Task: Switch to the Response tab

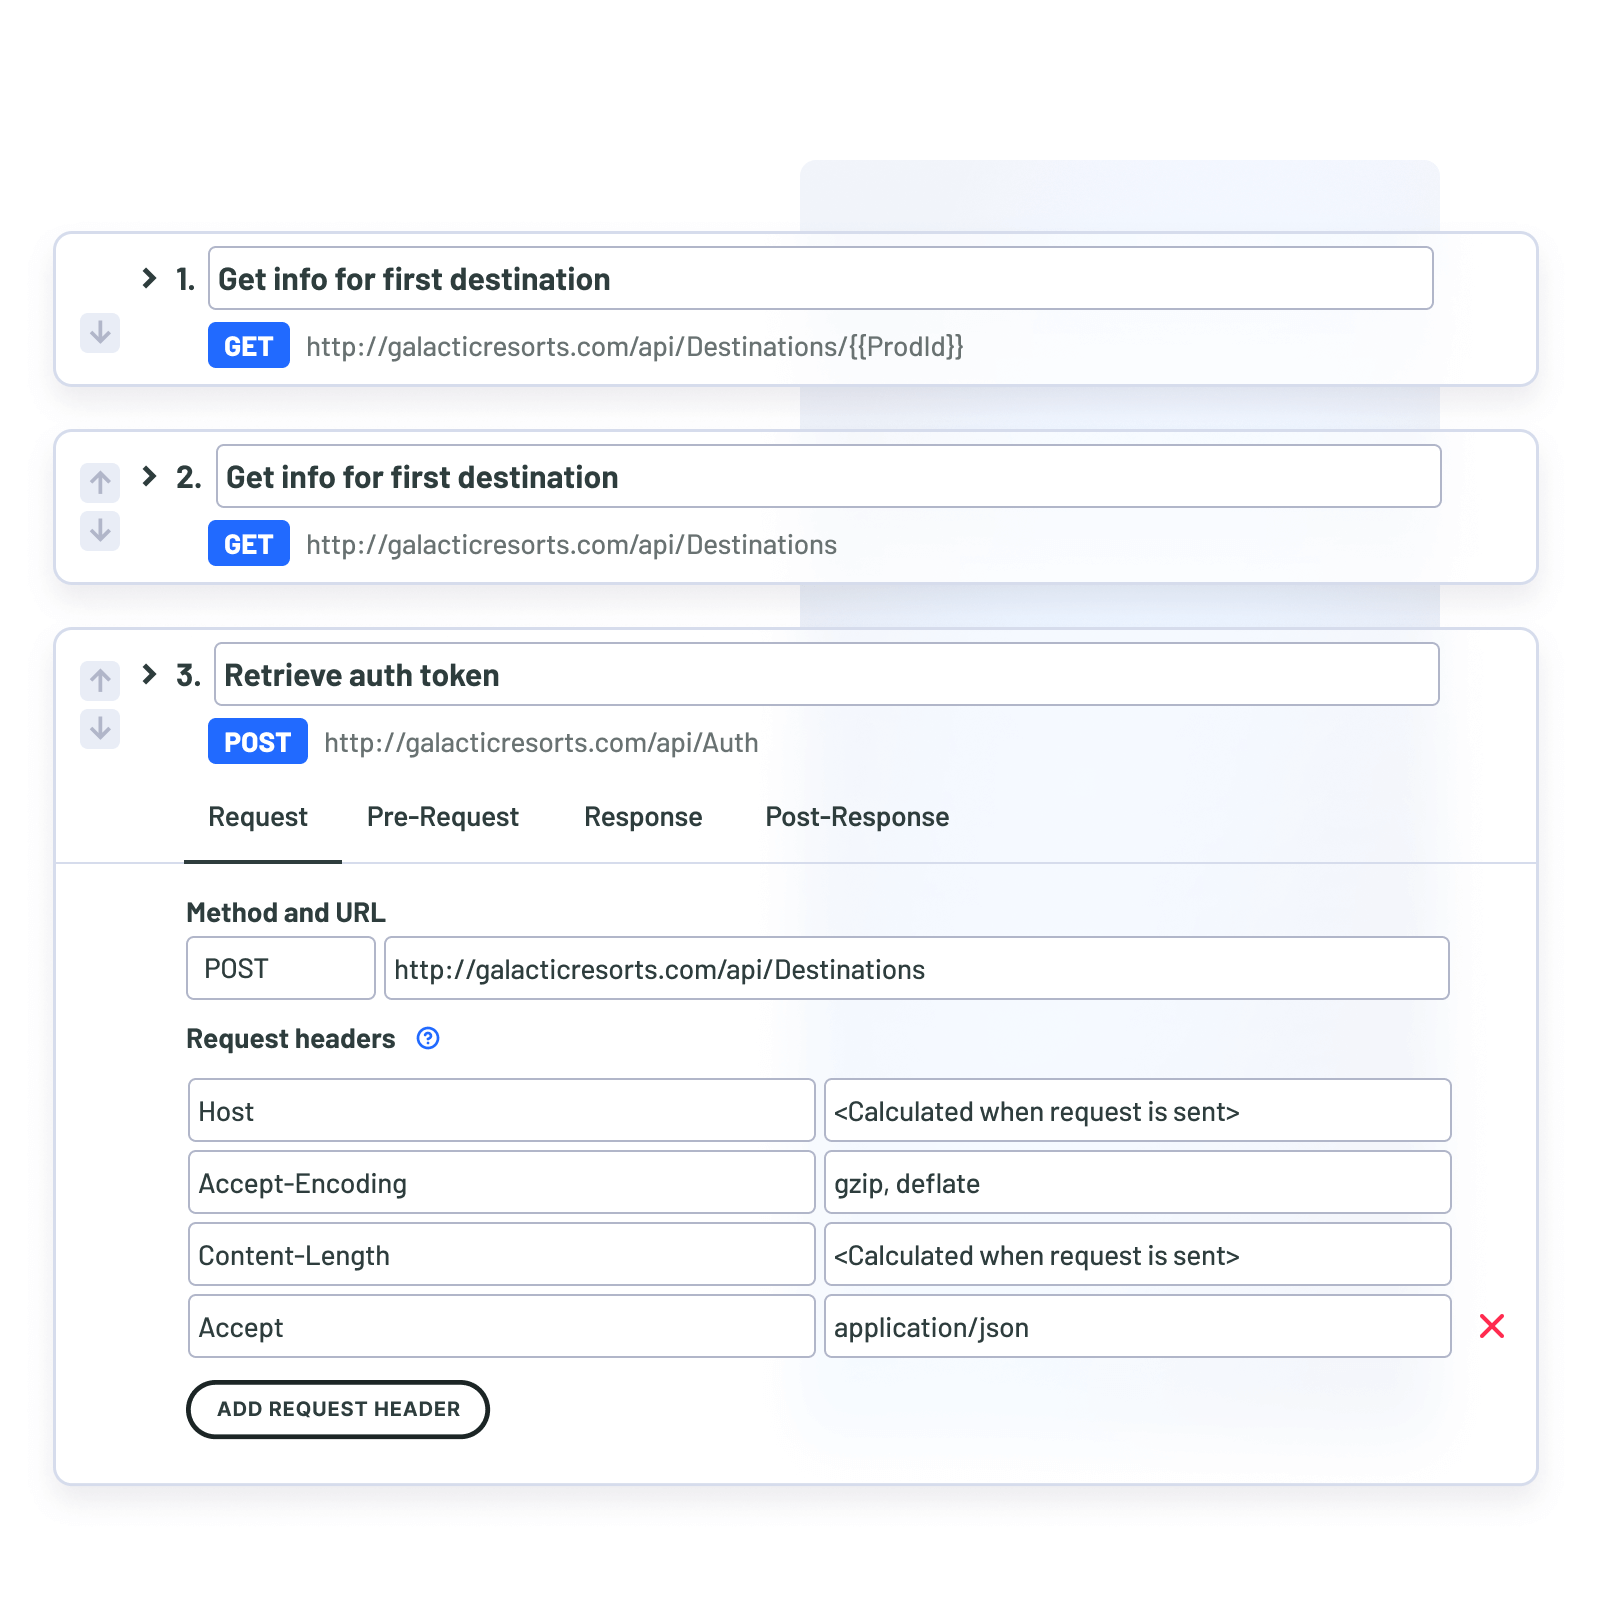Action: 643,817
